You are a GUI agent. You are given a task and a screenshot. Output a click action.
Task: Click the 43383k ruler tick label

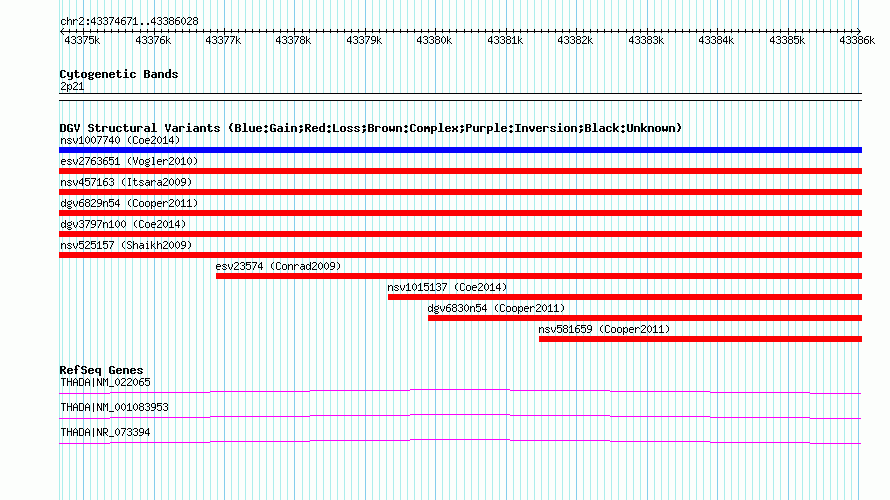coord(646,40)
